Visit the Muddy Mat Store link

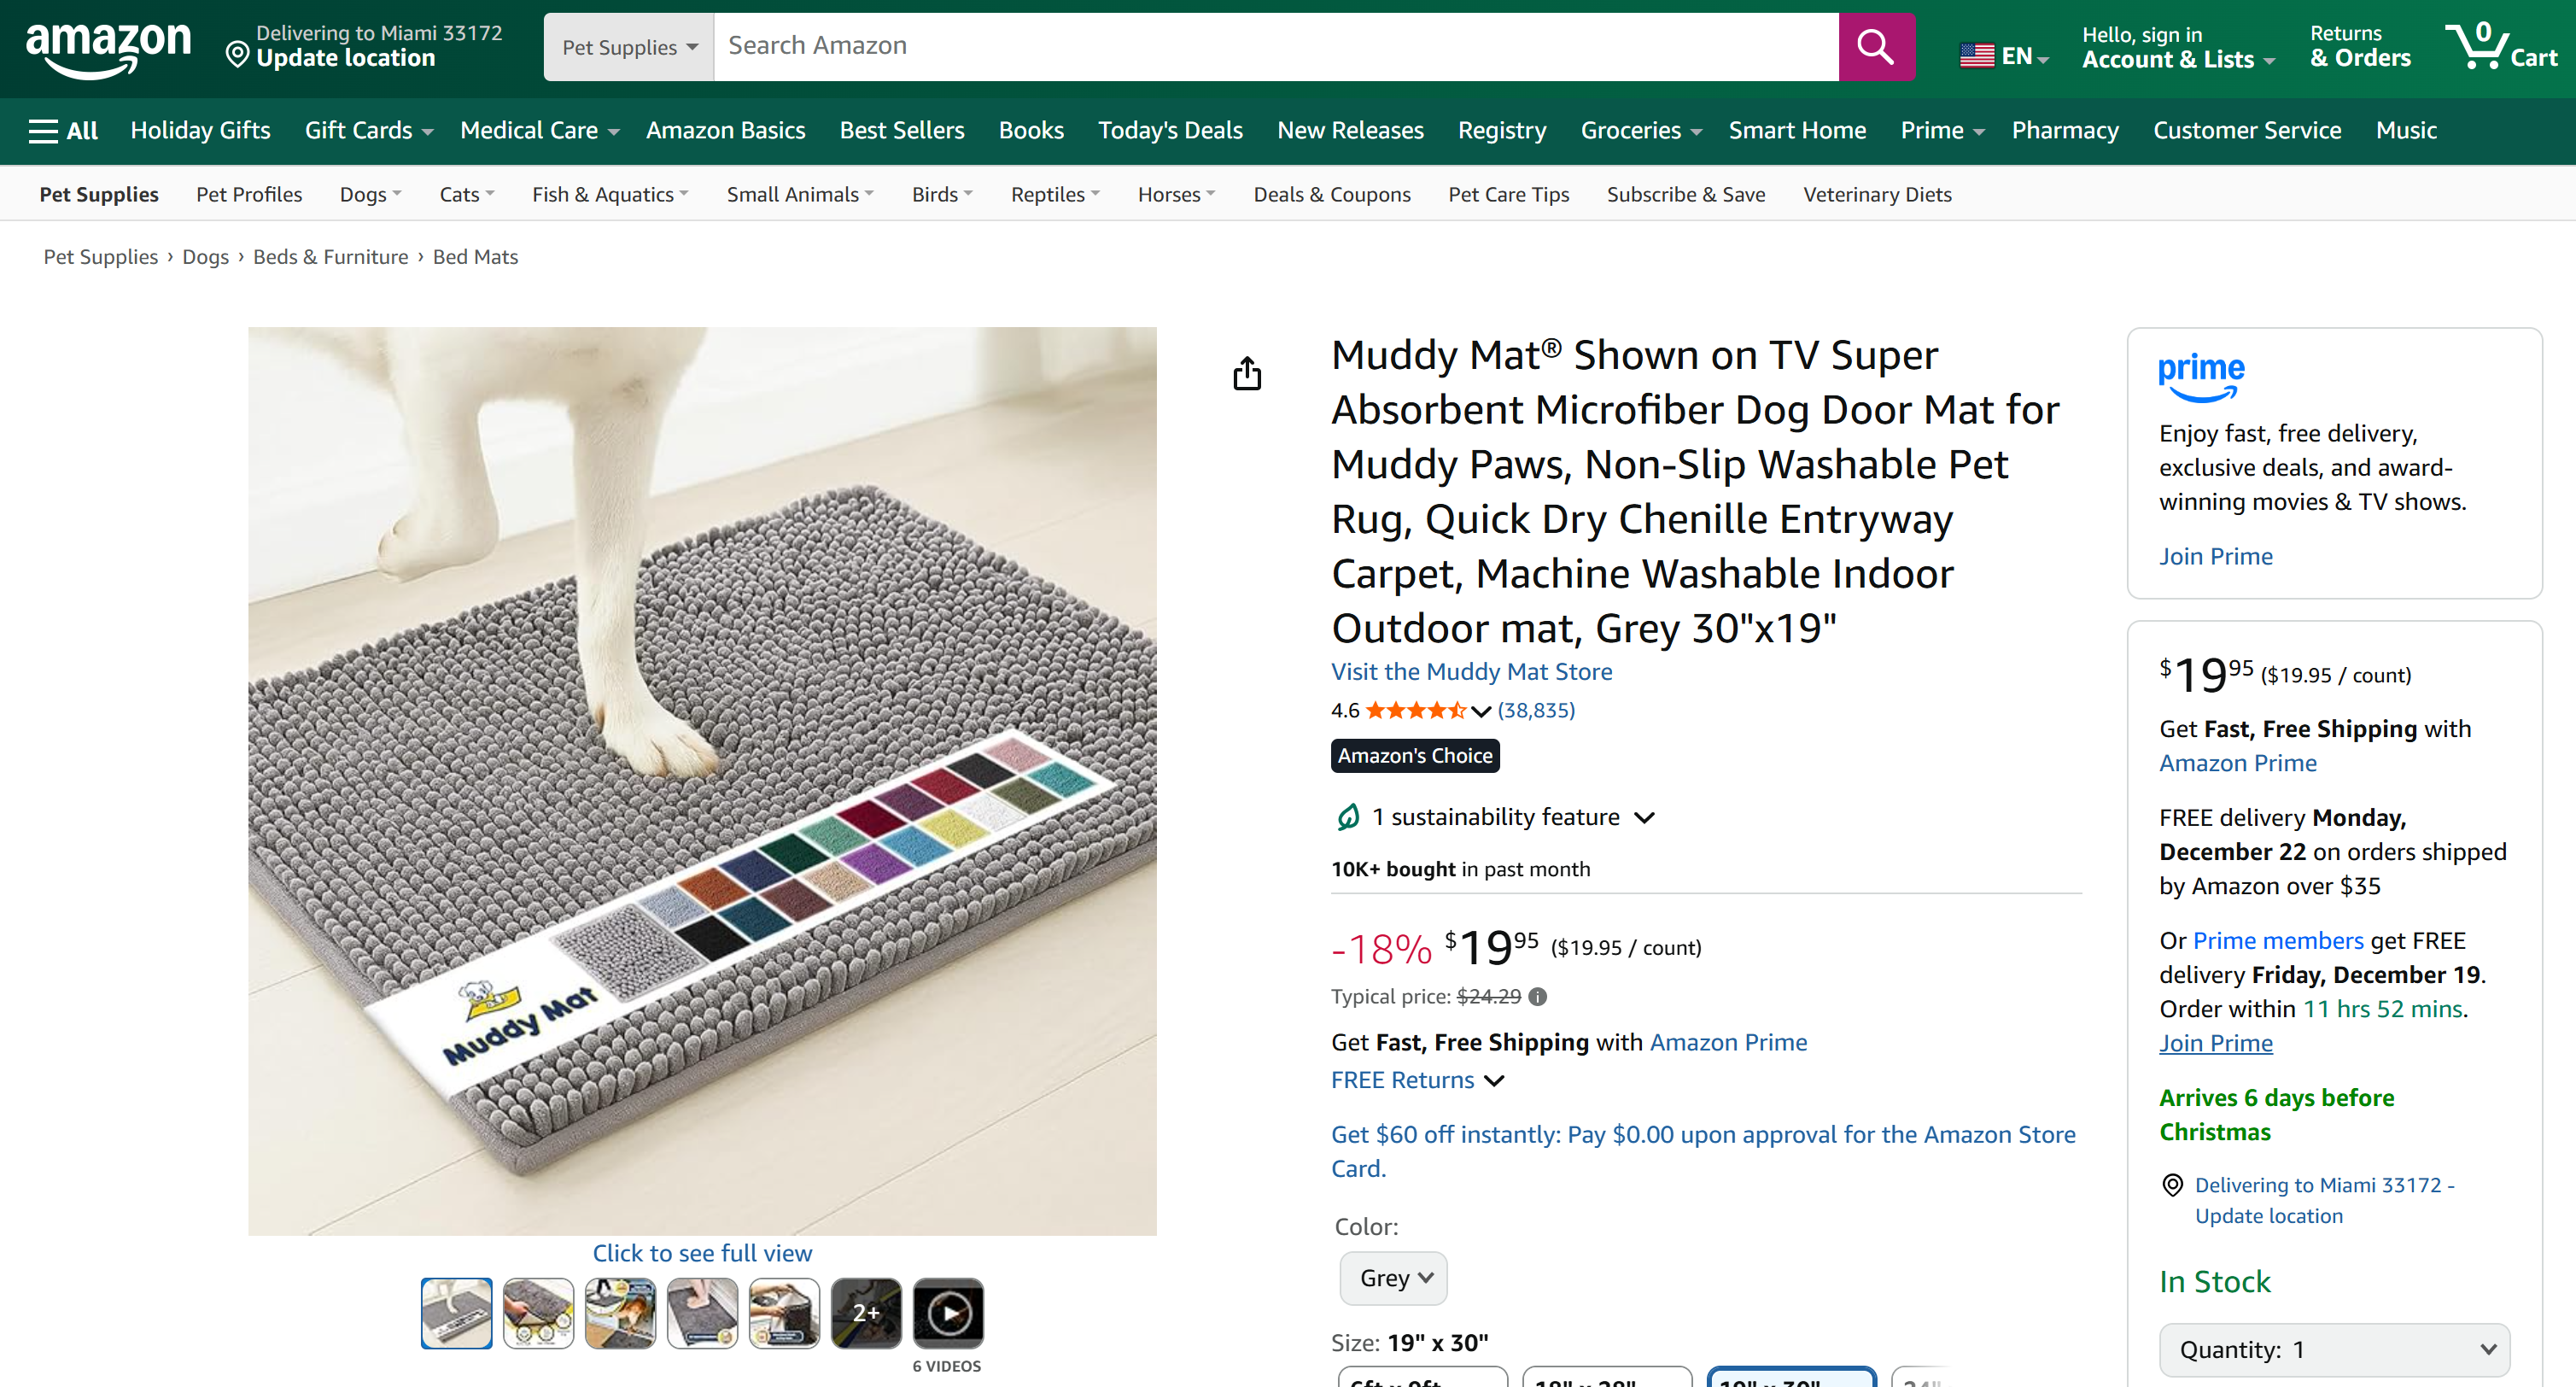tap(1471, 671)
